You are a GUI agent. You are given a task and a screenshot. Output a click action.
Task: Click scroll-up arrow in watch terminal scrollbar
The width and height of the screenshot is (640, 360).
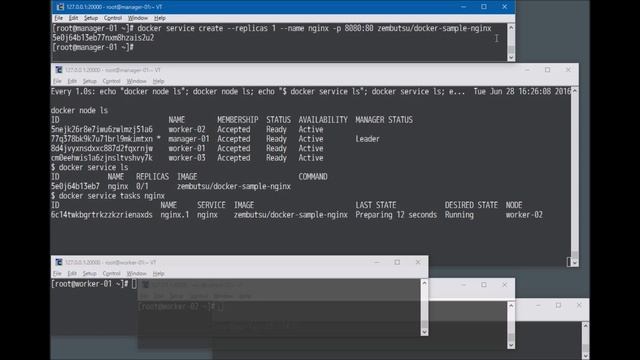575,91
